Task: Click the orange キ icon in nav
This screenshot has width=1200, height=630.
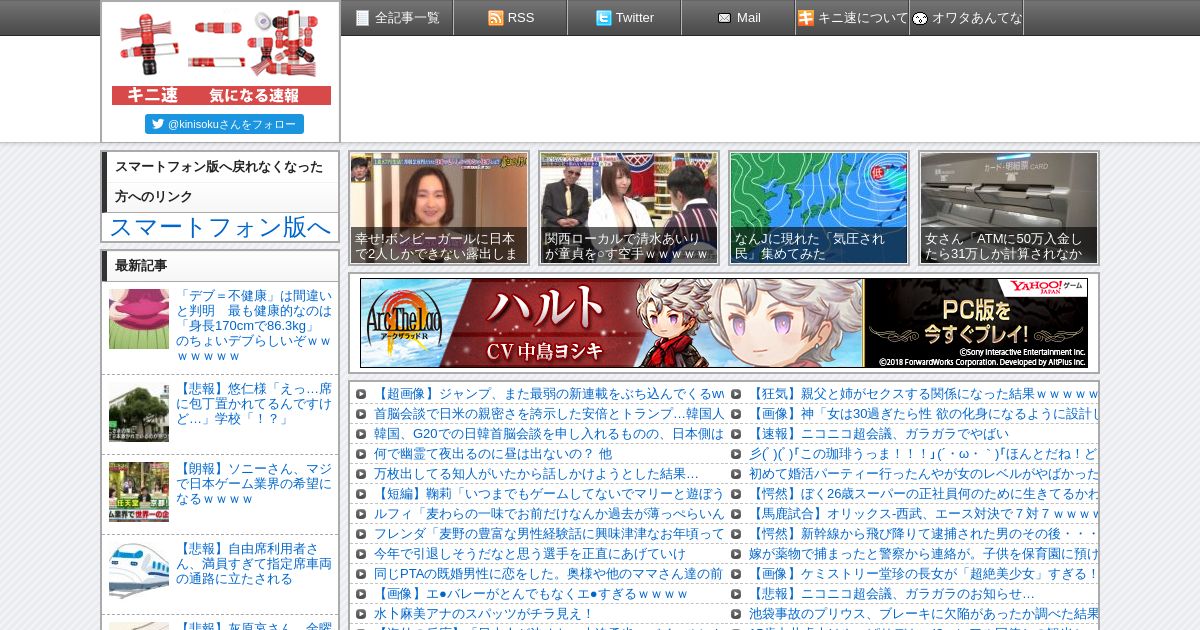Action: coord(806,18)
